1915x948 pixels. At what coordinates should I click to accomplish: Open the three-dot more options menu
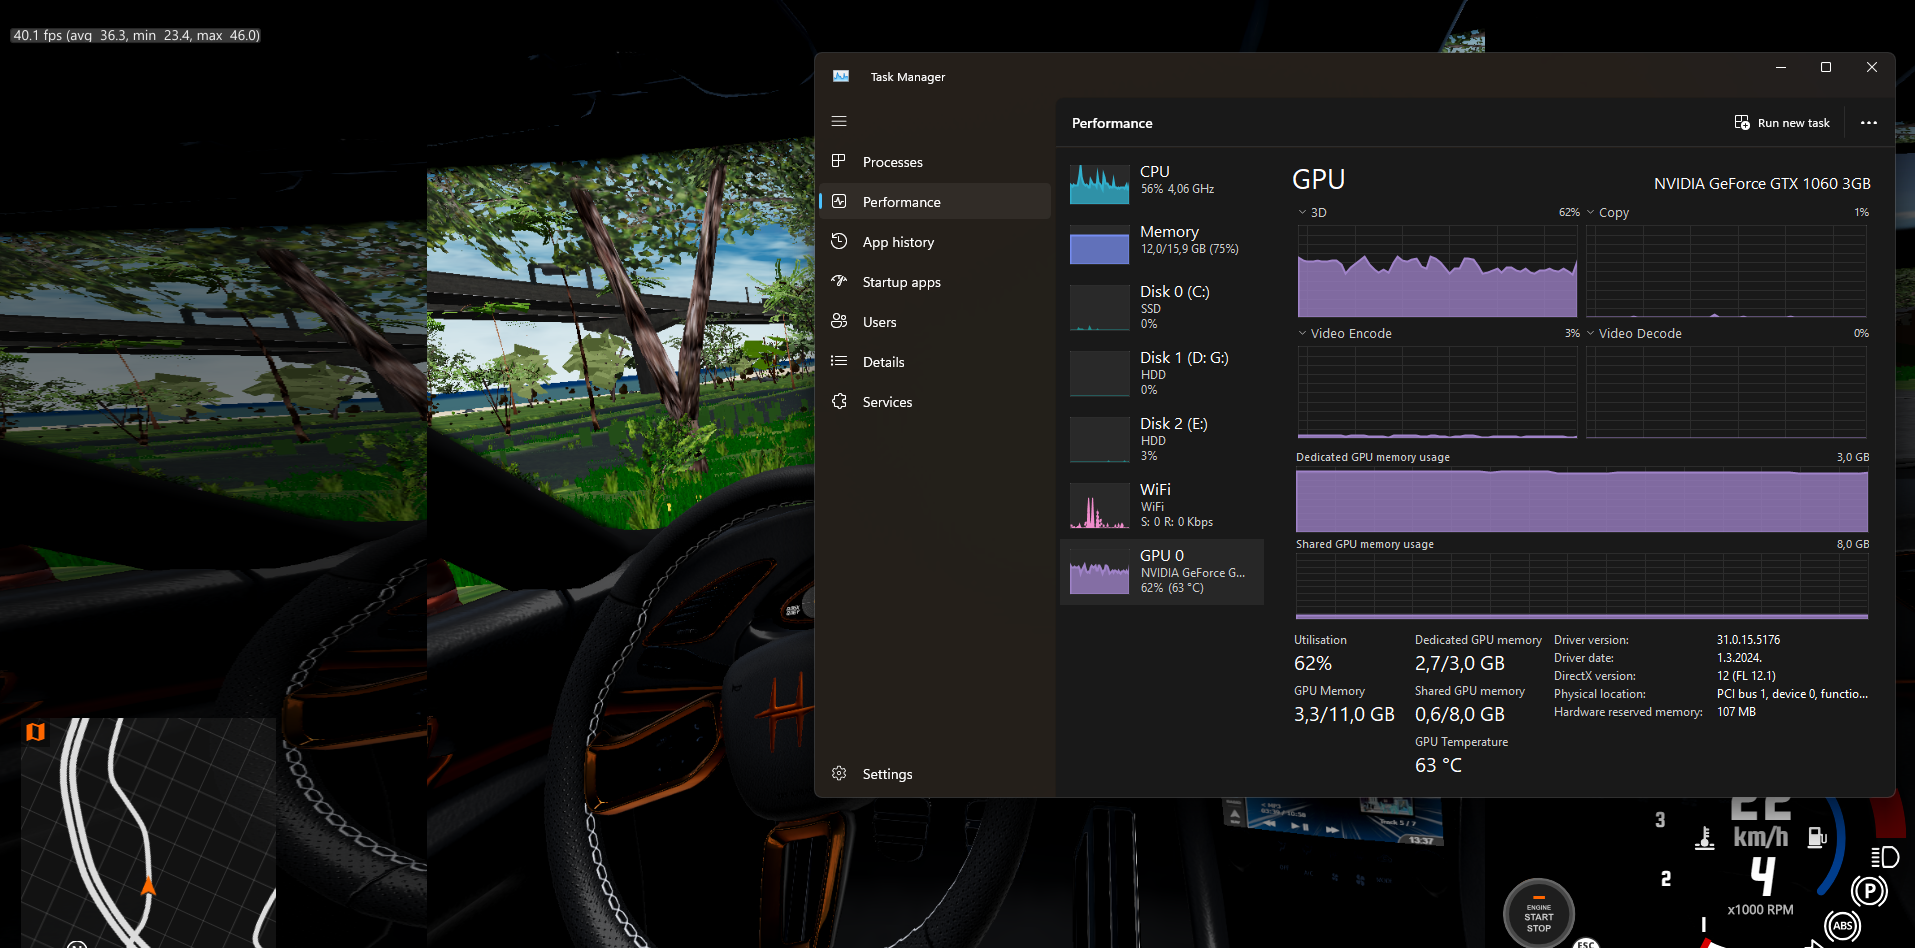pos(1868,123)
